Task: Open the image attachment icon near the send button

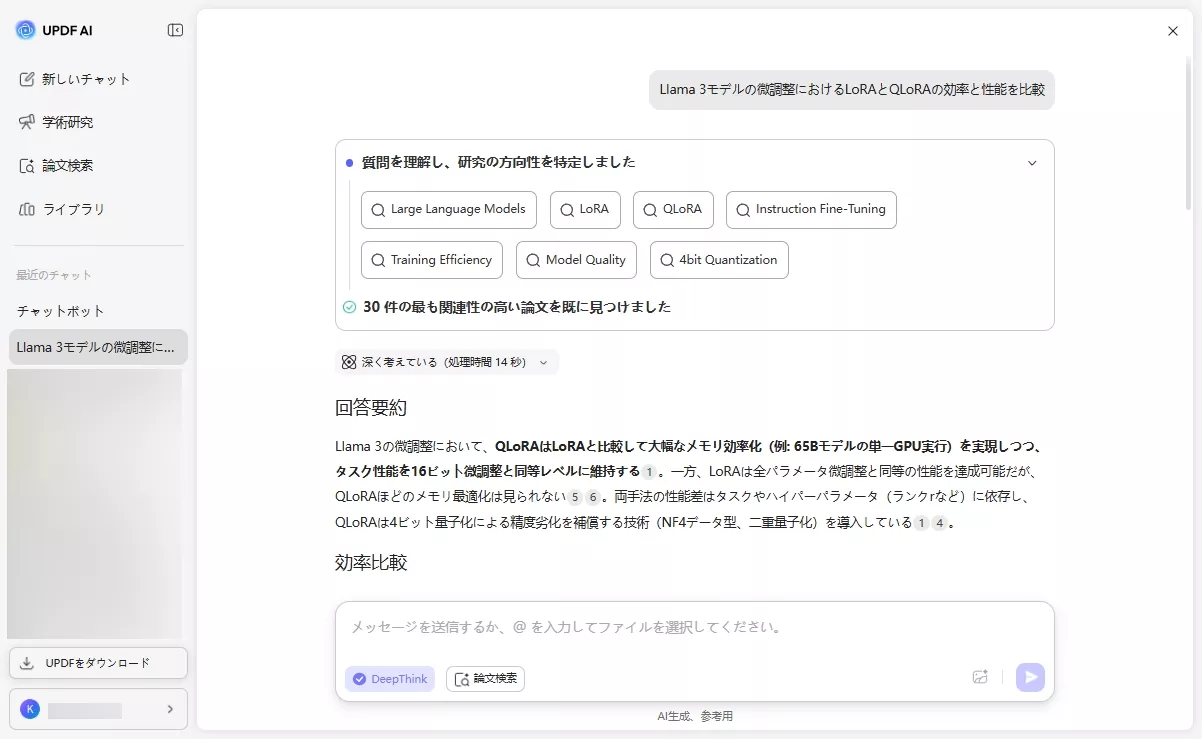Action: pos(980,677)
